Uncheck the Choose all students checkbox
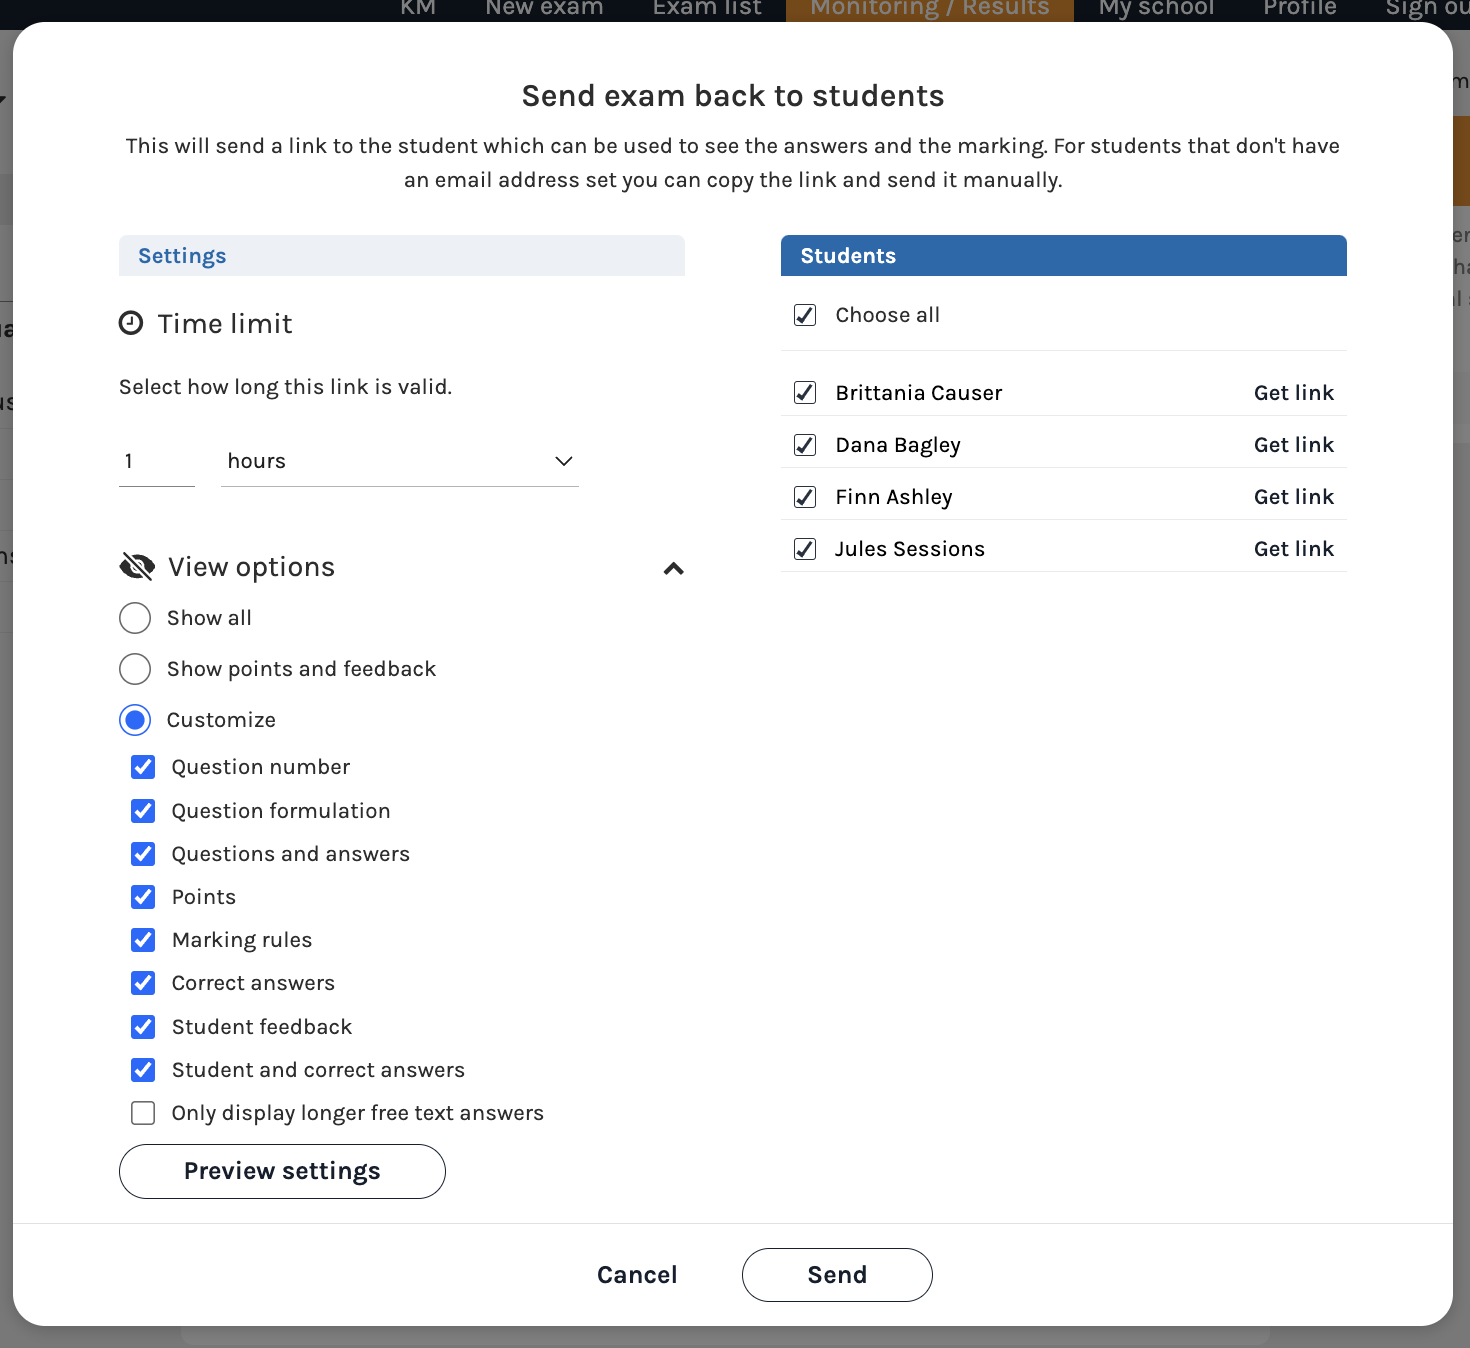Image resolution: width=1470 pixels, height=1348 pixels. coord(804,314)
